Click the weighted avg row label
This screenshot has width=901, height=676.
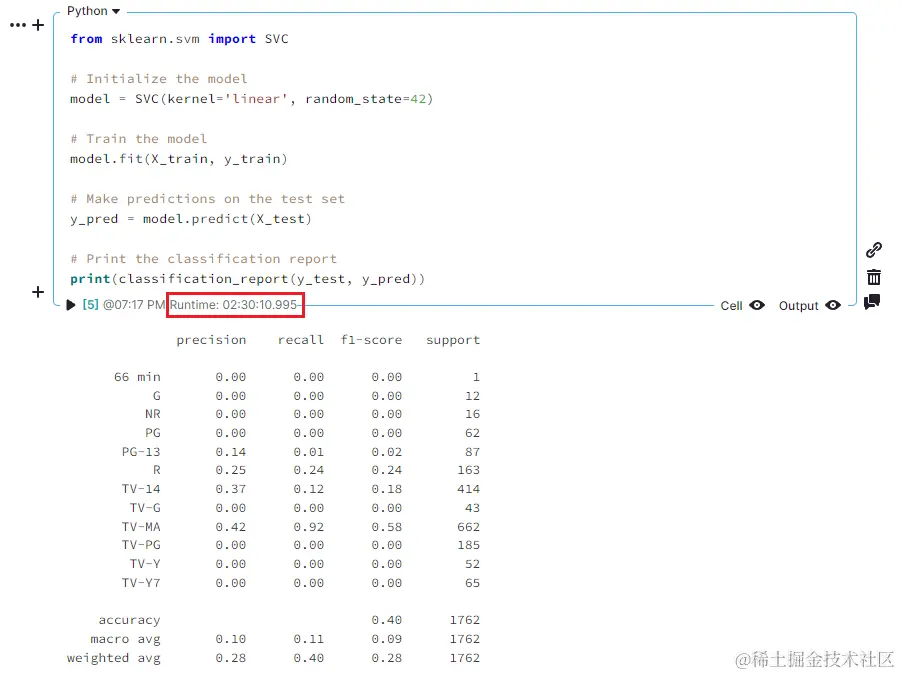114,658
